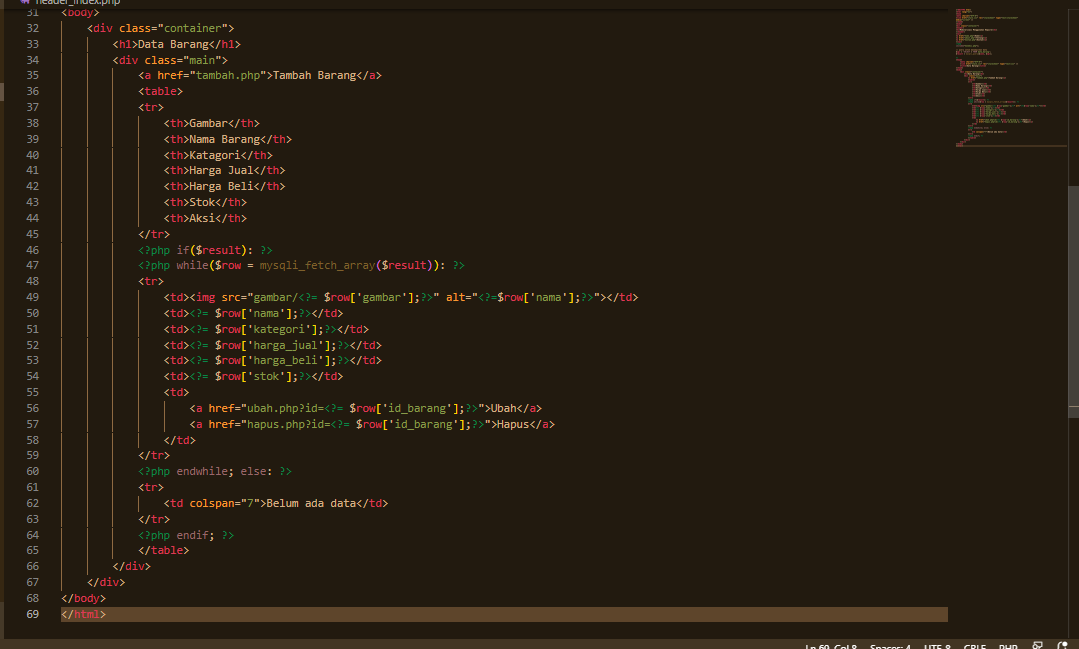This screenshot has height=649, width=1079.
Task: Click the th "Stok" header text
Action: pos(202,202)
